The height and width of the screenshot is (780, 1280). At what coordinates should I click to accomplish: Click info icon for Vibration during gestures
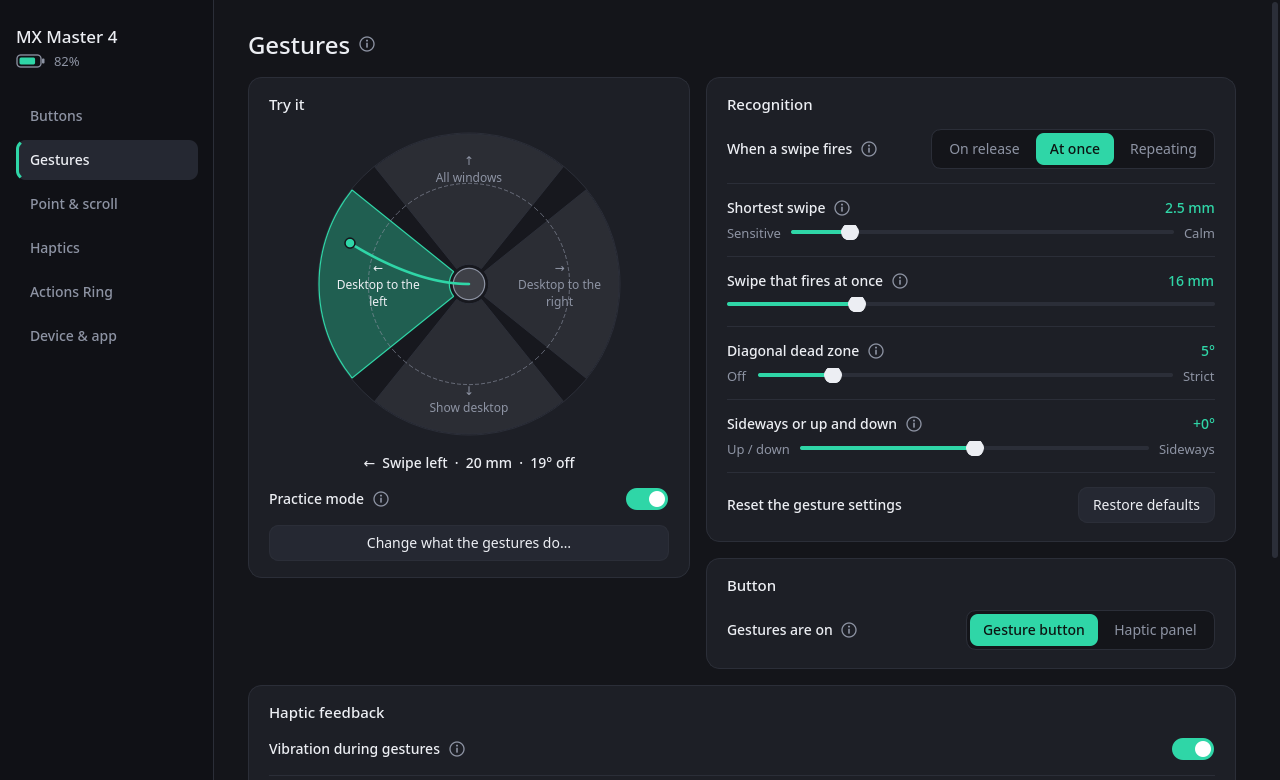coord(457,749)
